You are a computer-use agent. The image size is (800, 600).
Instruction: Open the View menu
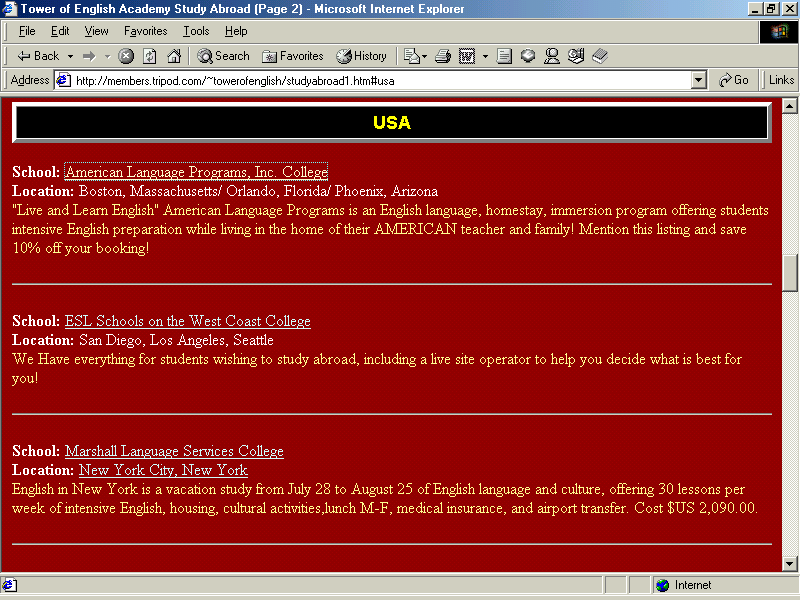(96, 31)
